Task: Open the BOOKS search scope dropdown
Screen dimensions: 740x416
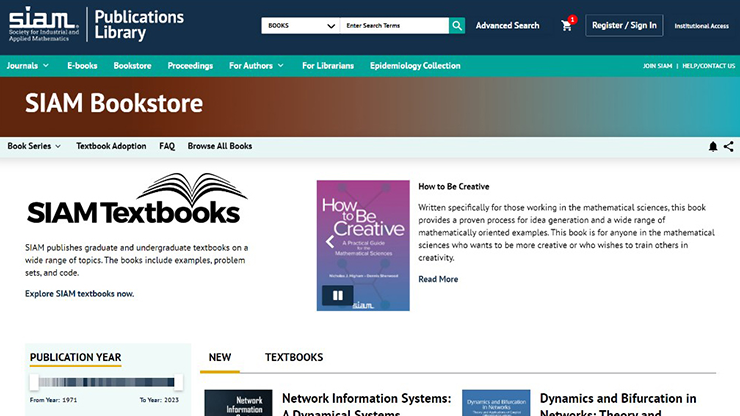Action: click(301, 25)
